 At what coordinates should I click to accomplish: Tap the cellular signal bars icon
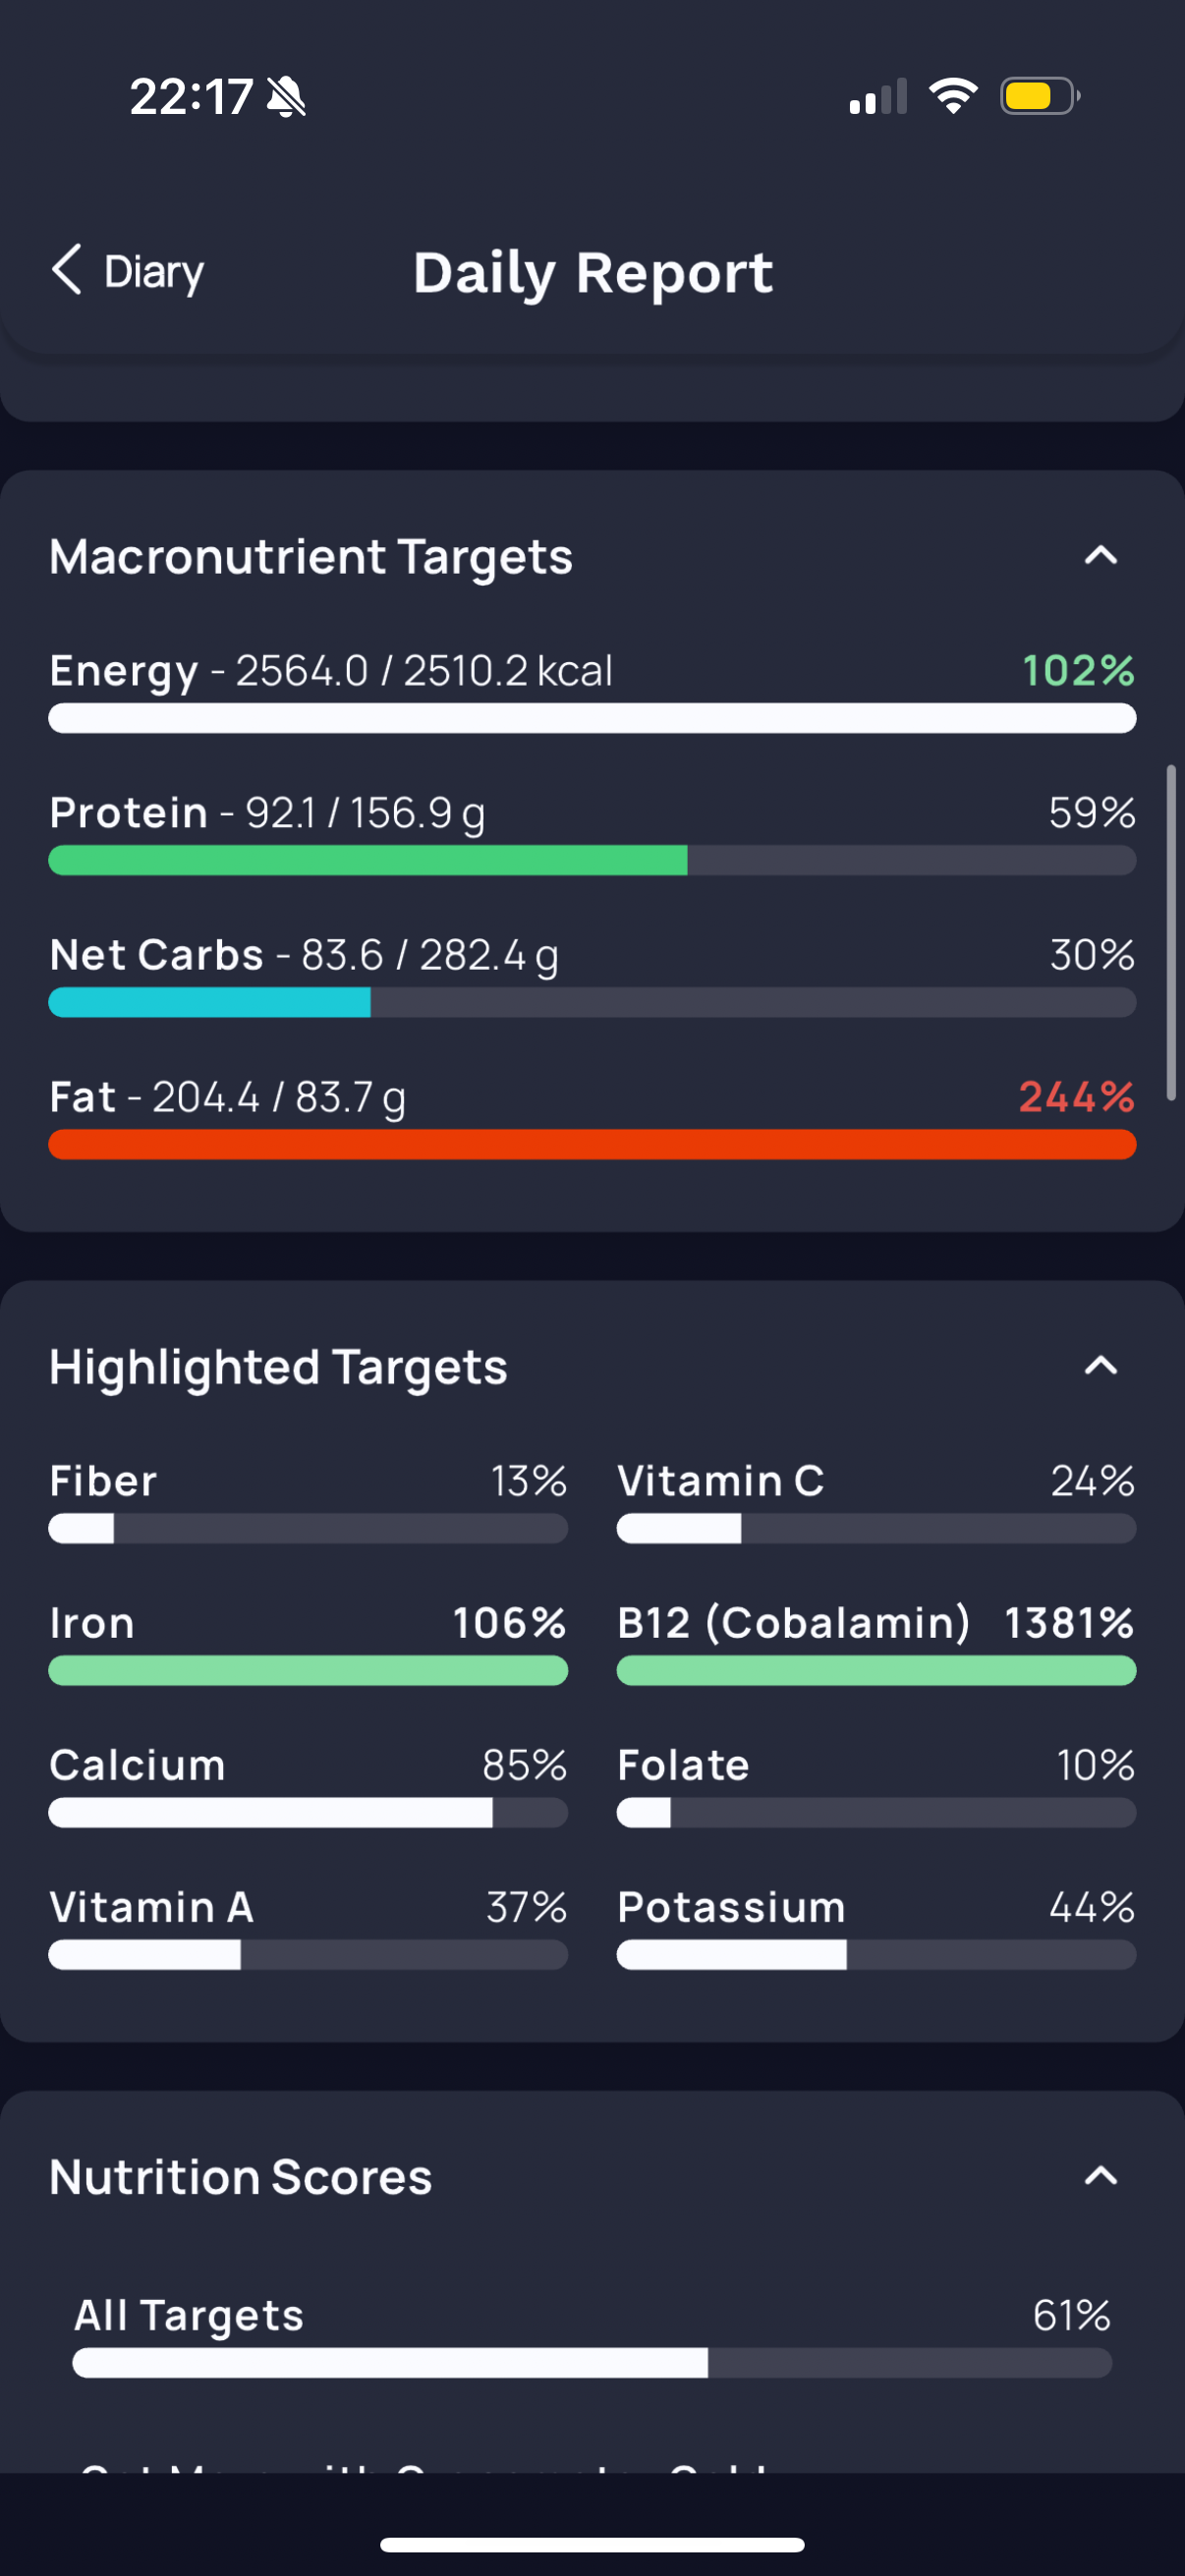pos(878,96)
